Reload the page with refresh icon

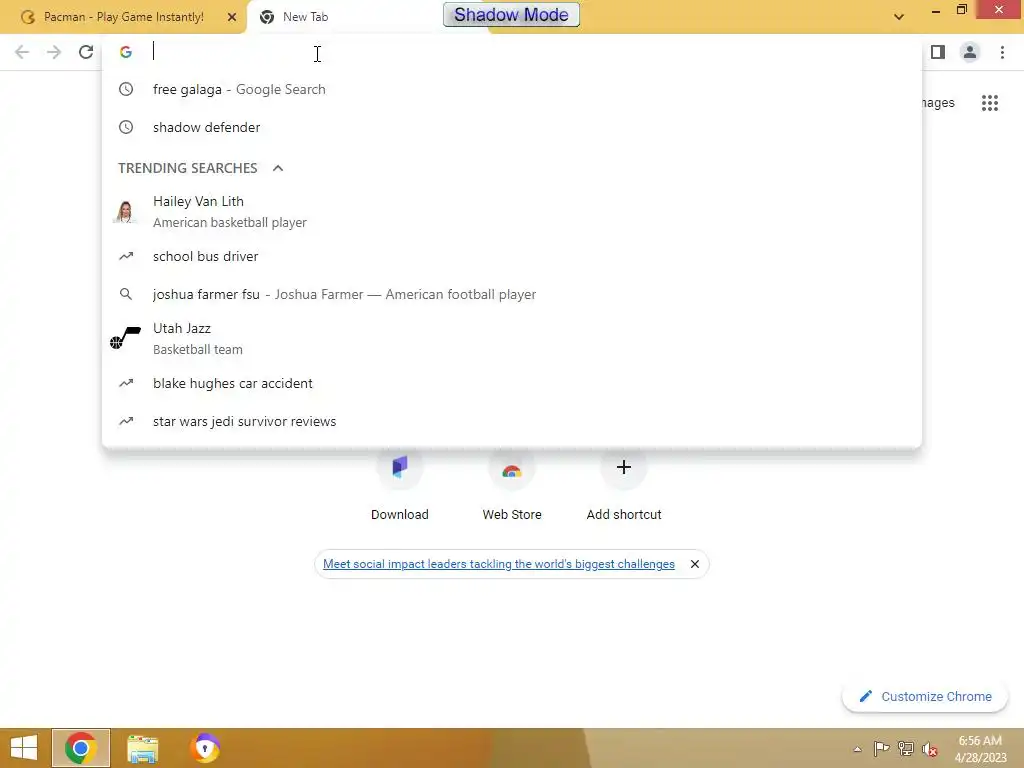86,52
